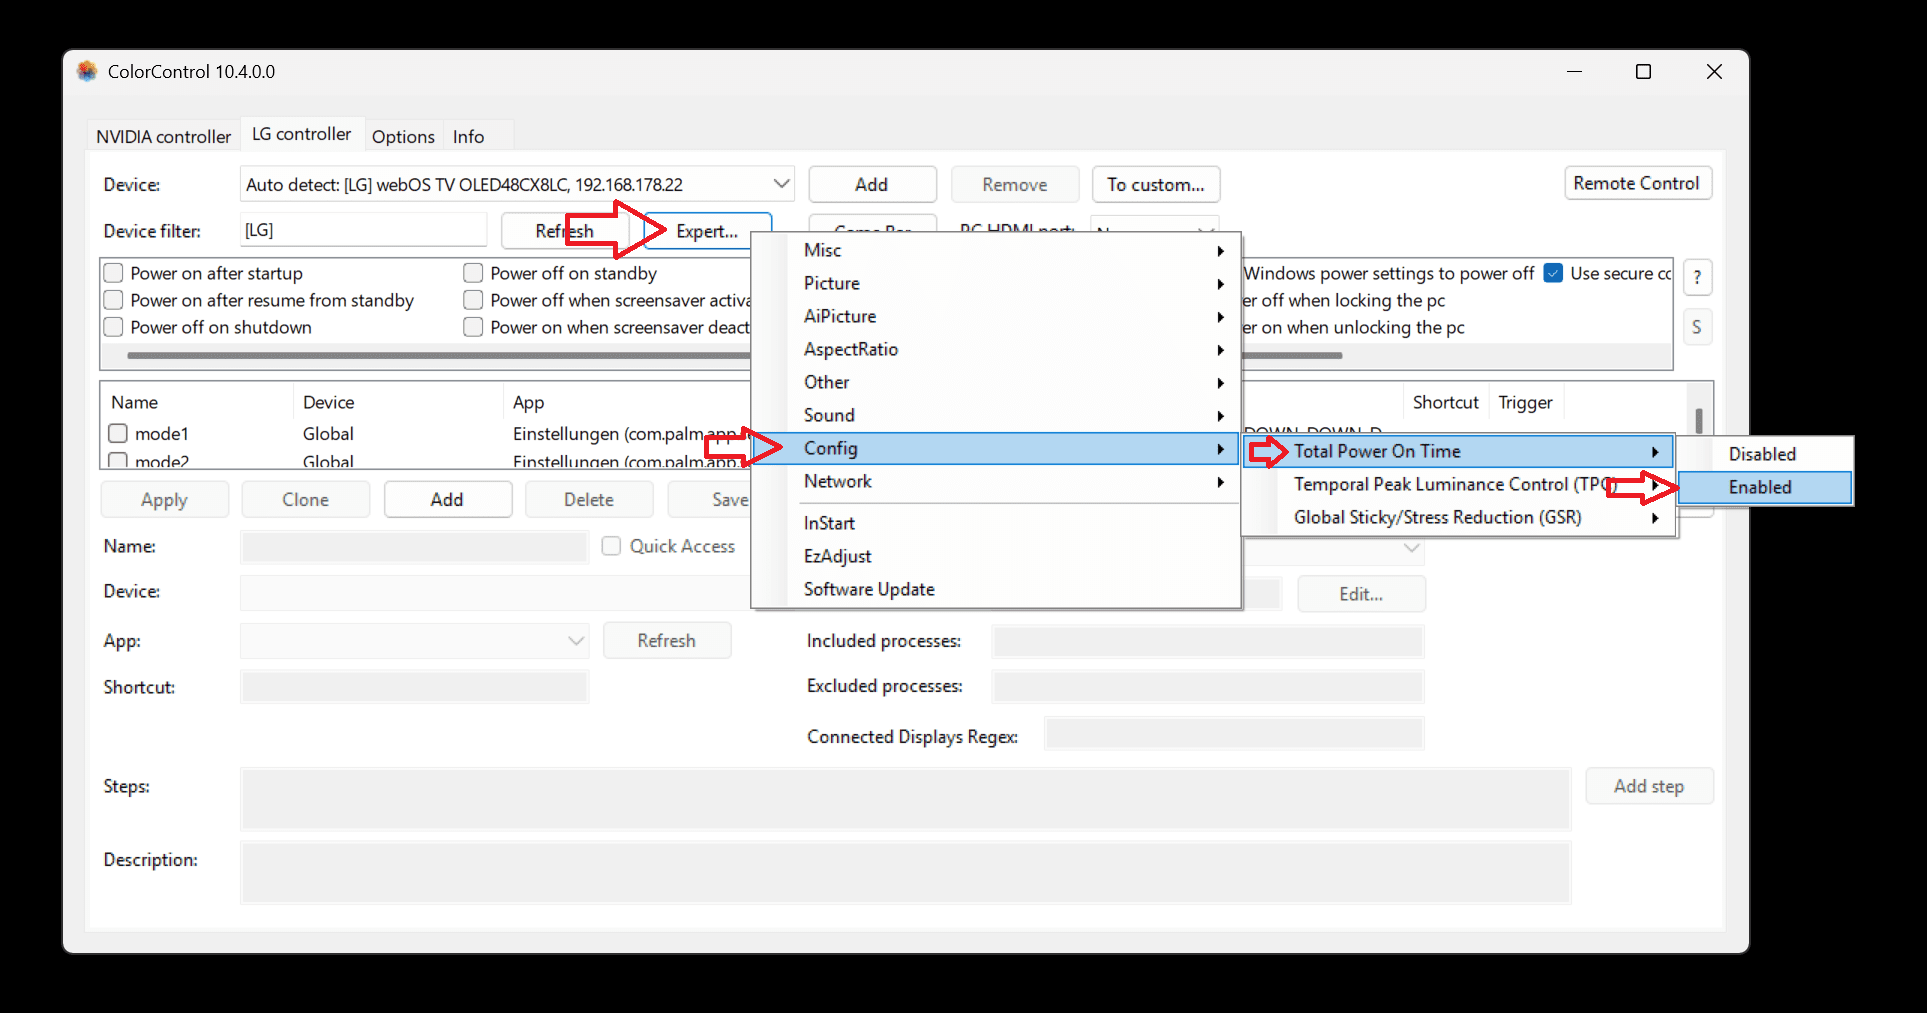Expand the Picture submenu
Viewport: 1927px width, 1013px height.
tap(996, 283)
